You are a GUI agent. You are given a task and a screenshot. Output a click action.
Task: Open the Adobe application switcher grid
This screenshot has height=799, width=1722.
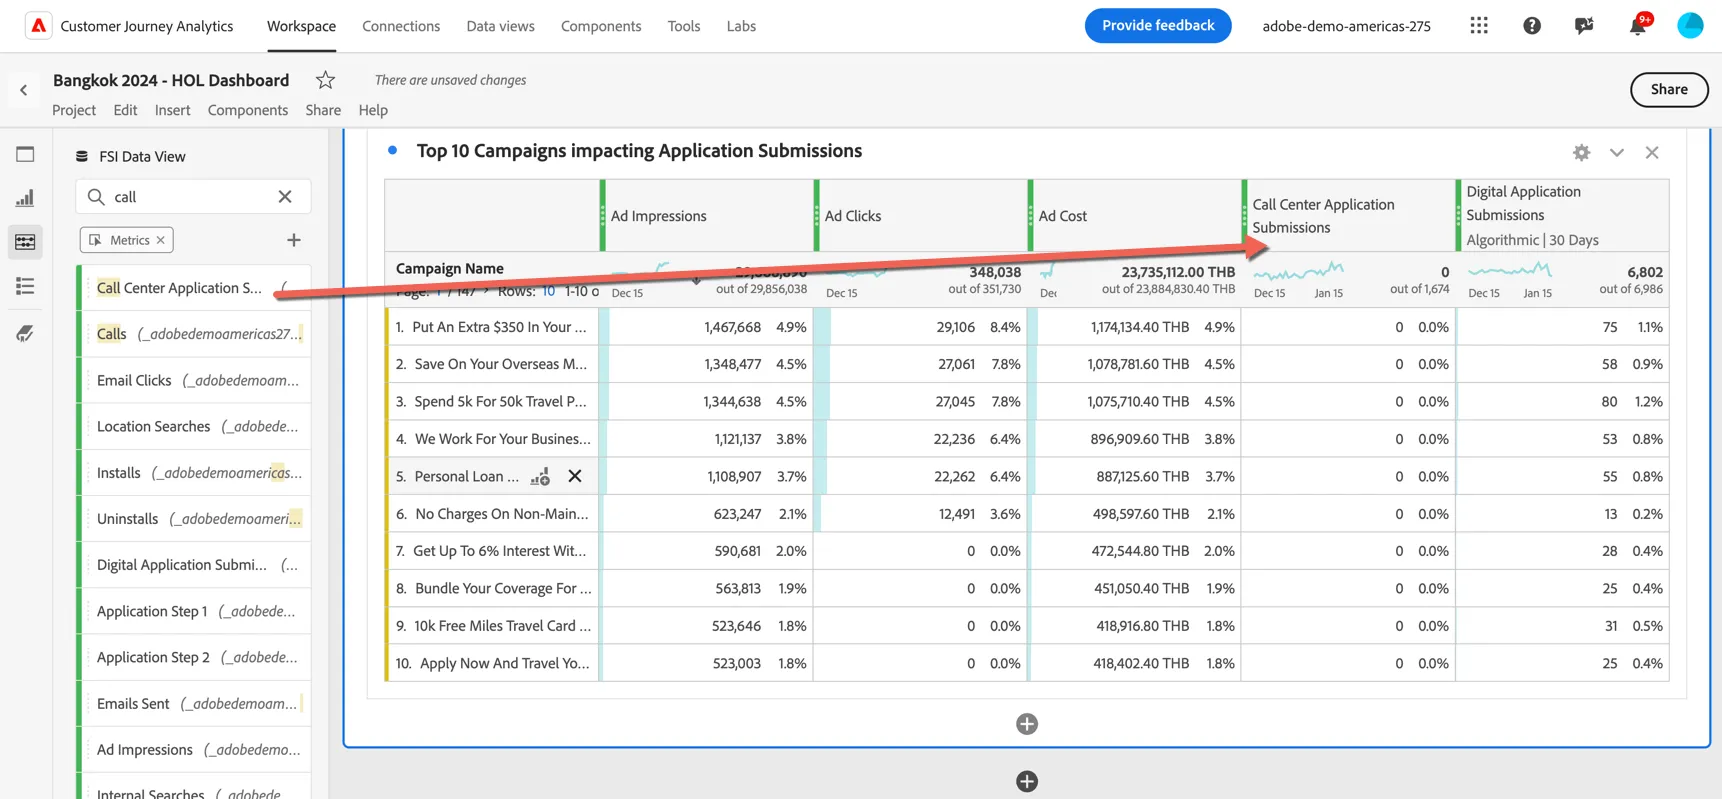point(1479,26)
